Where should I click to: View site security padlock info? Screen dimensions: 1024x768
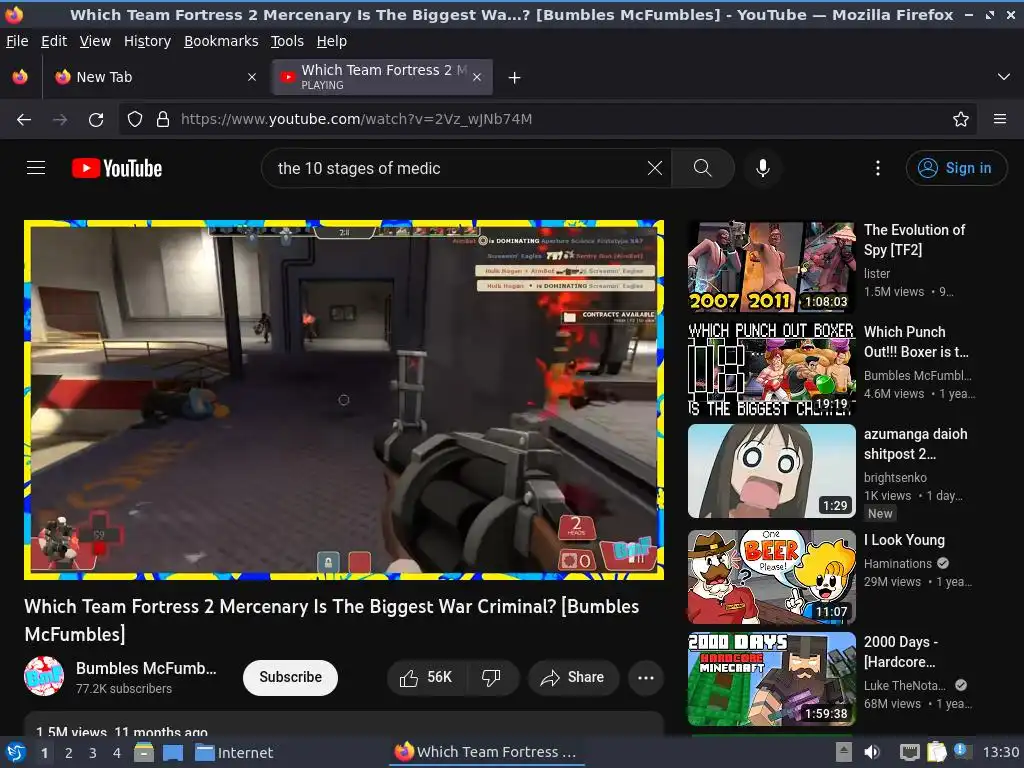(163, 119)
